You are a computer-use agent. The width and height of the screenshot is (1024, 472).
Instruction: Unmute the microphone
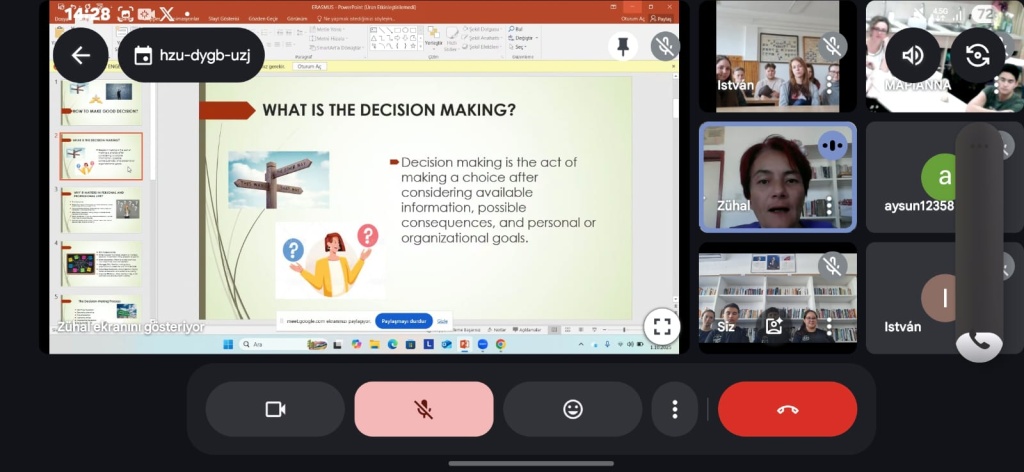[x=423, y=409]
